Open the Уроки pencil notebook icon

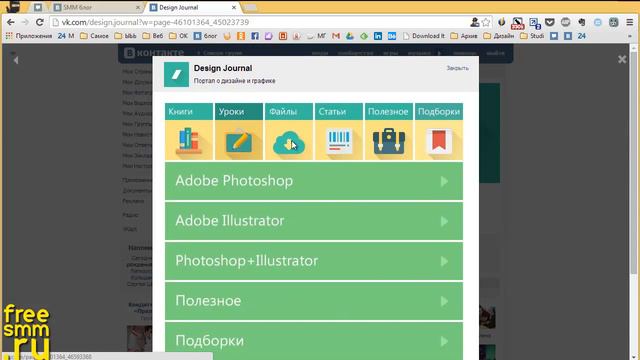239,141
